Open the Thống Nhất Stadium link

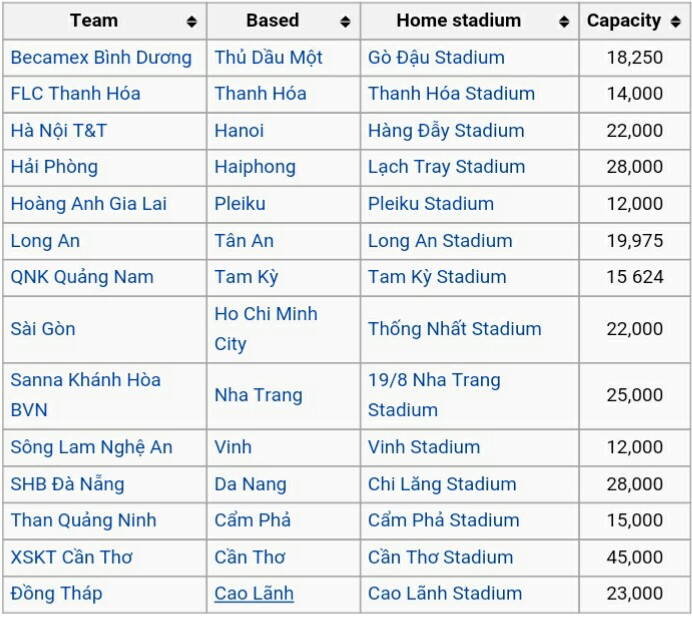pos(455,329)
